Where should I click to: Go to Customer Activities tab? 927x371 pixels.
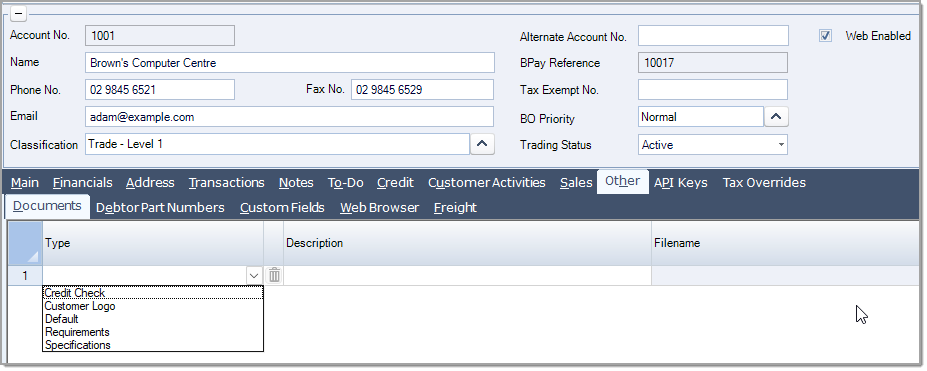[487, 183]
